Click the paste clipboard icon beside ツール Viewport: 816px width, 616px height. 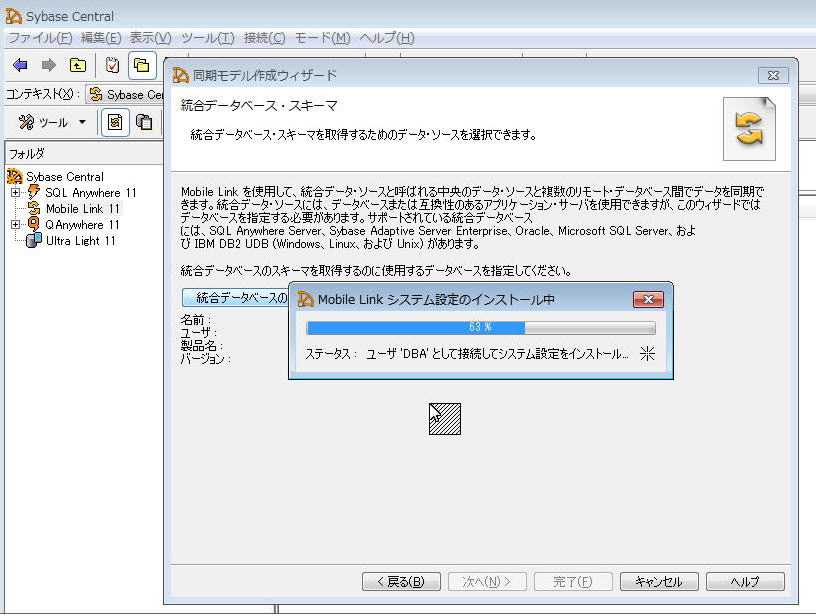pos(145,122)
